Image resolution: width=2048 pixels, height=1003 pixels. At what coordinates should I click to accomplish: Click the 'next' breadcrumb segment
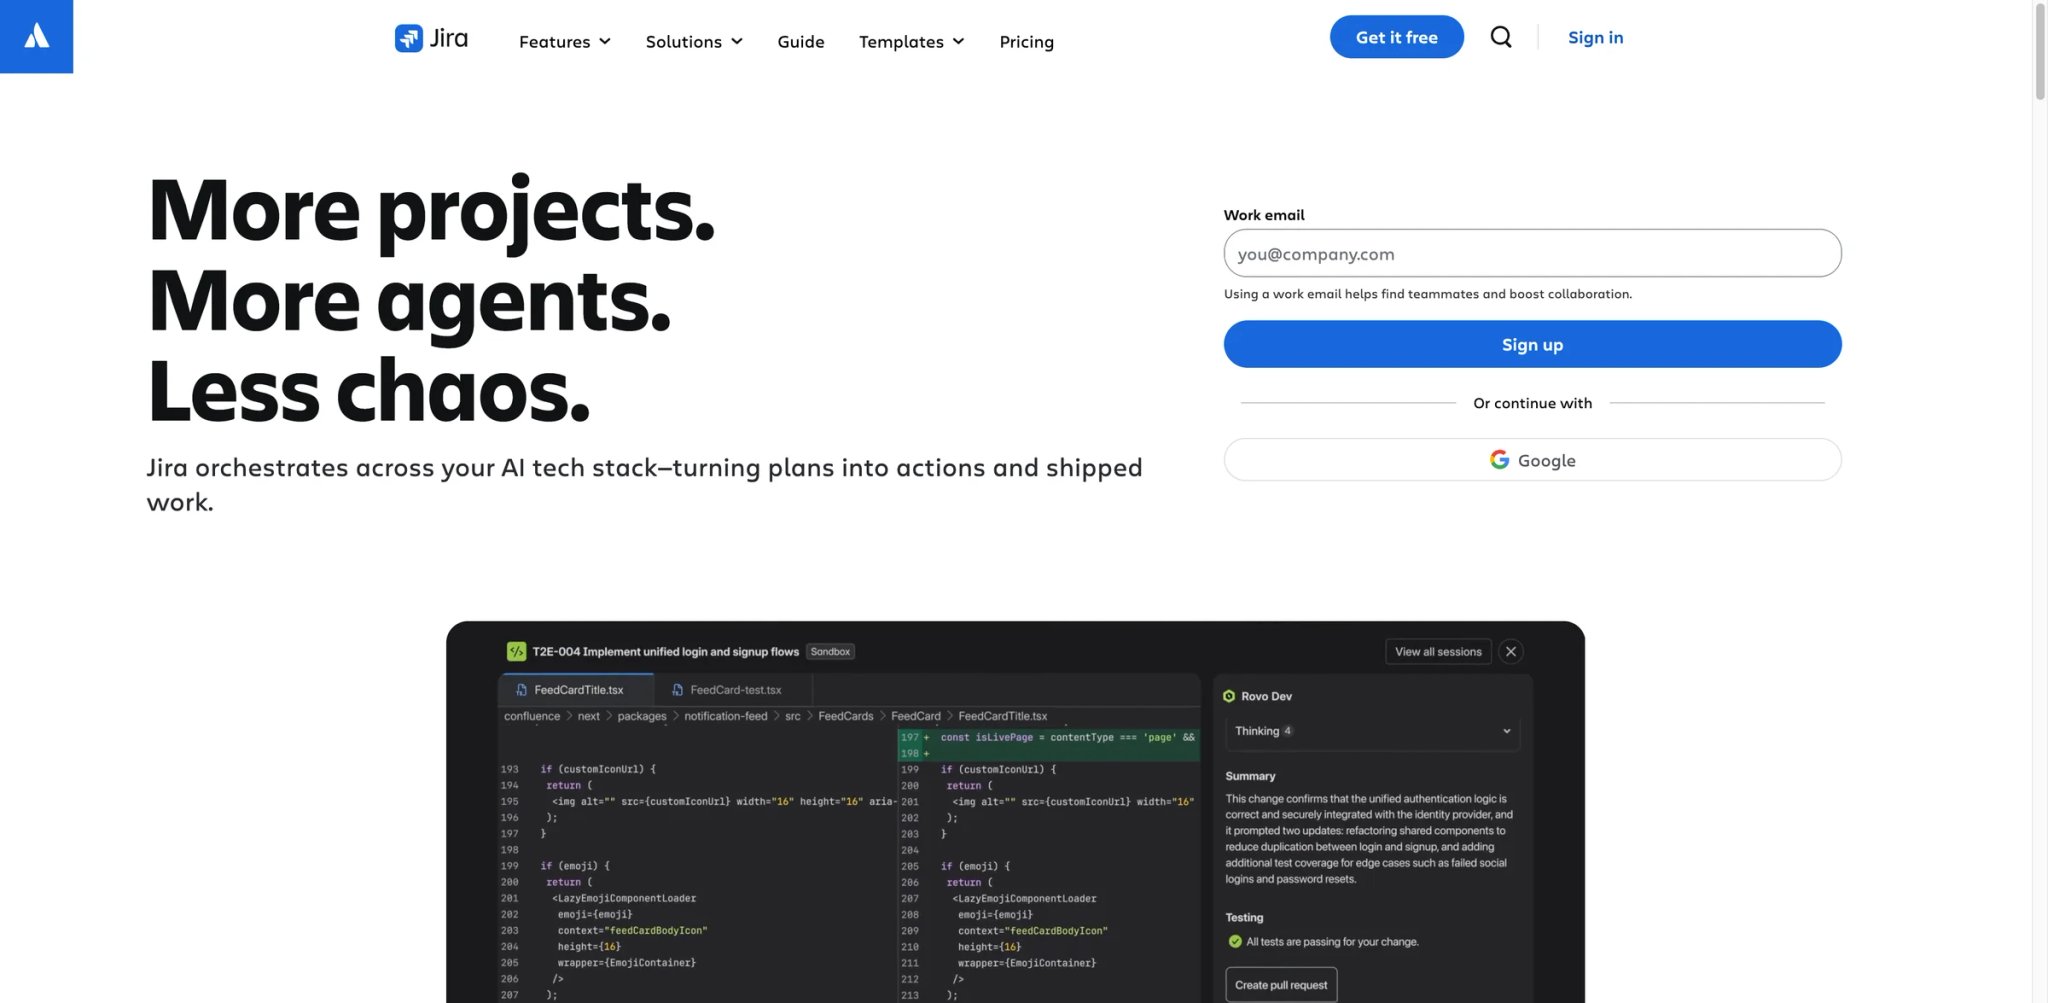tap(589, 716)
